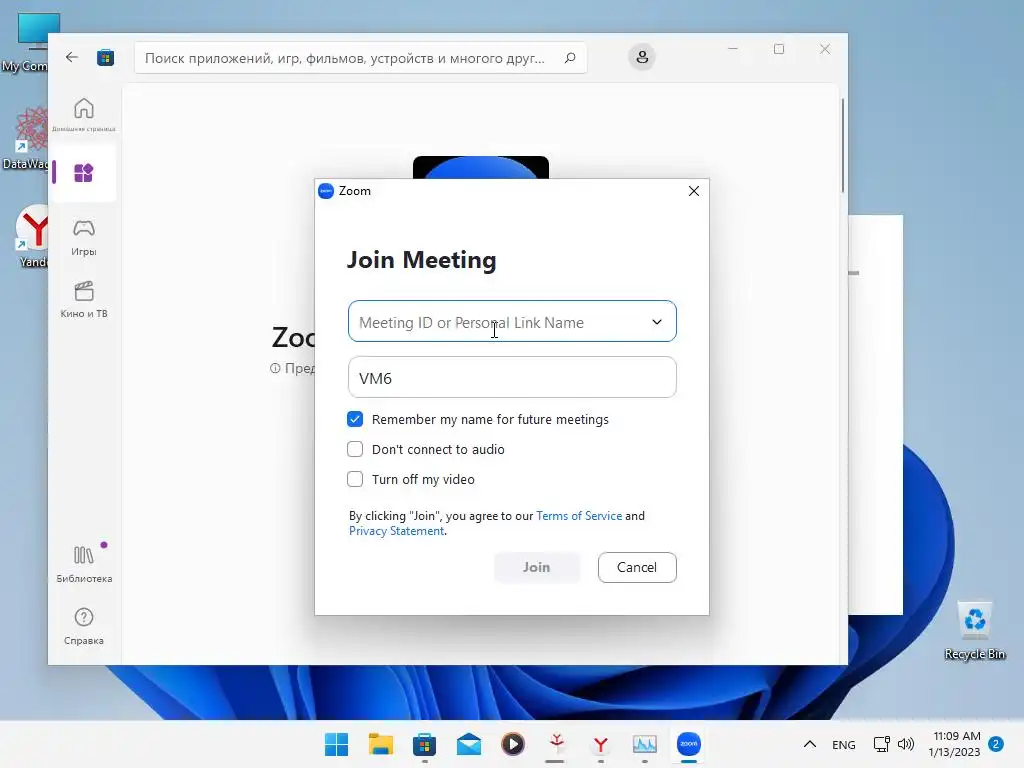This screenshot has width=1024, height=768.
Task: Click the Store window vertical scrollbar
Action: (x=842, y=145)
